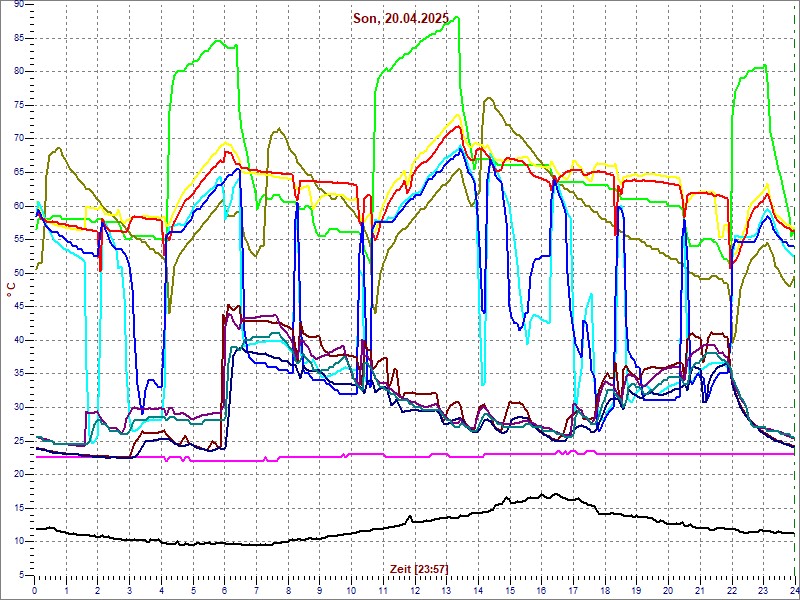The image size is (800, 600).
Task: Click green dashed vertical marker at right edge
Action: 794,300
